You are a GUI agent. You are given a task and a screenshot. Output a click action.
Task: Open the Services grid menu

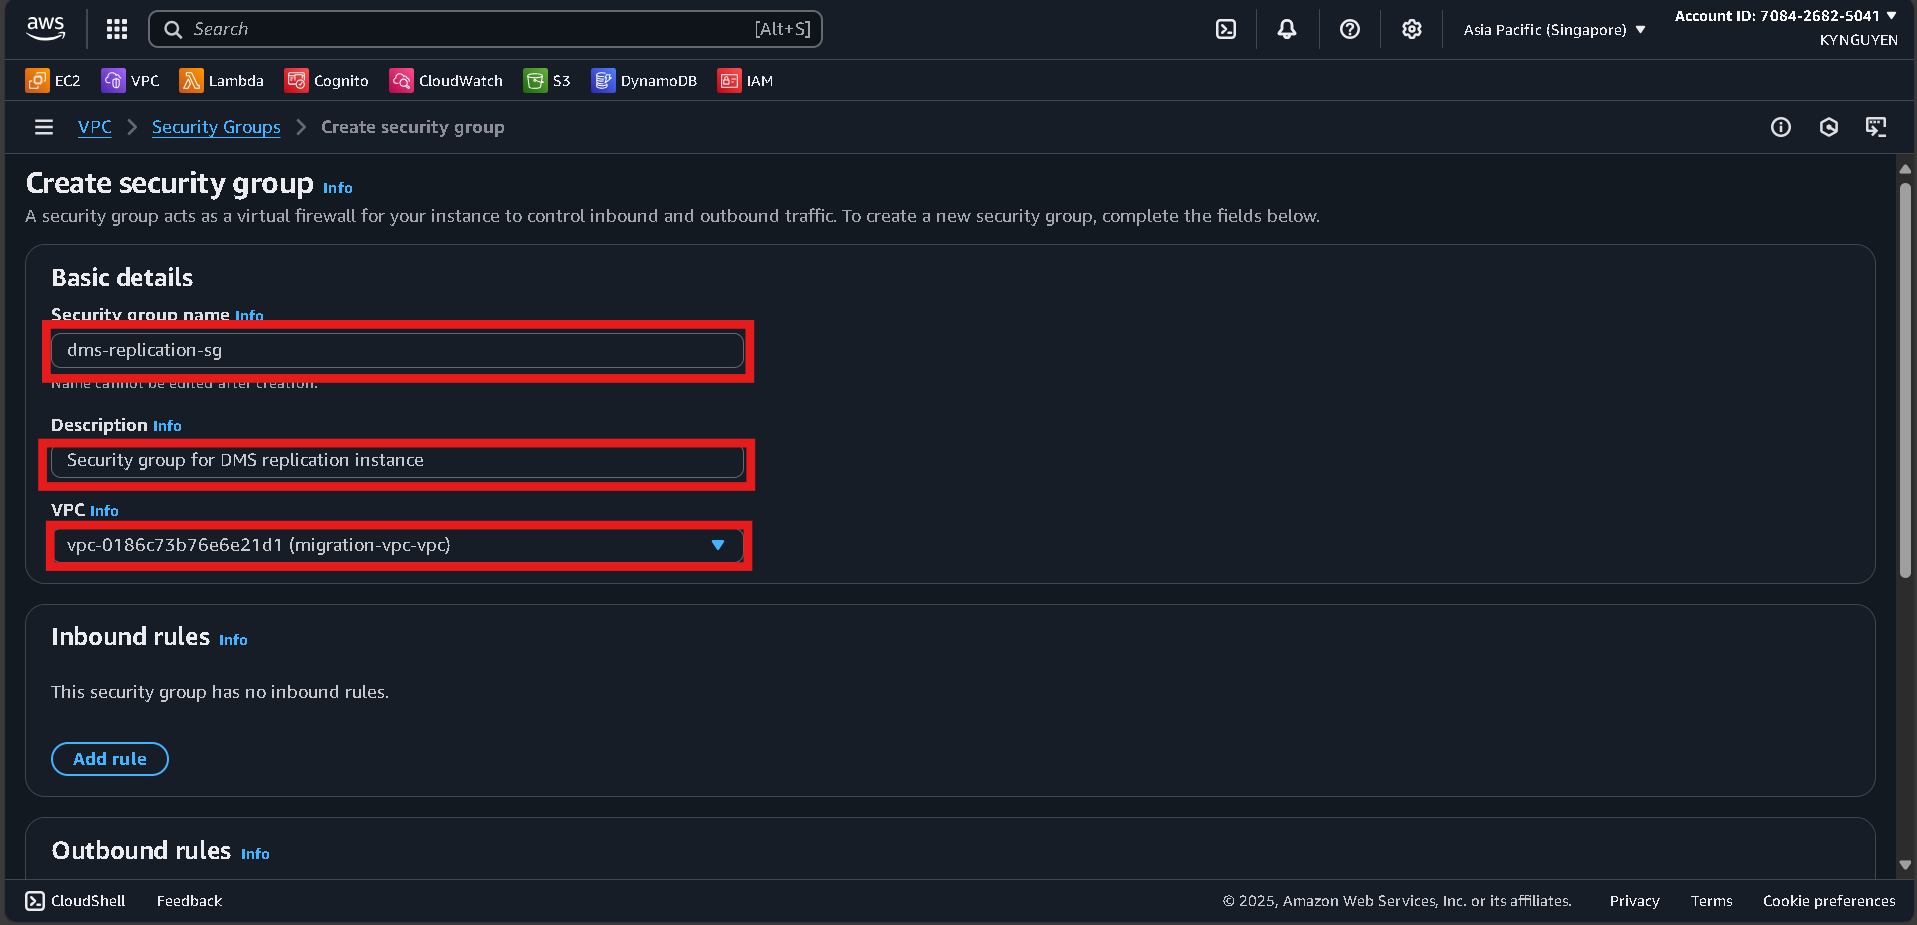click(x=116, y=29)
